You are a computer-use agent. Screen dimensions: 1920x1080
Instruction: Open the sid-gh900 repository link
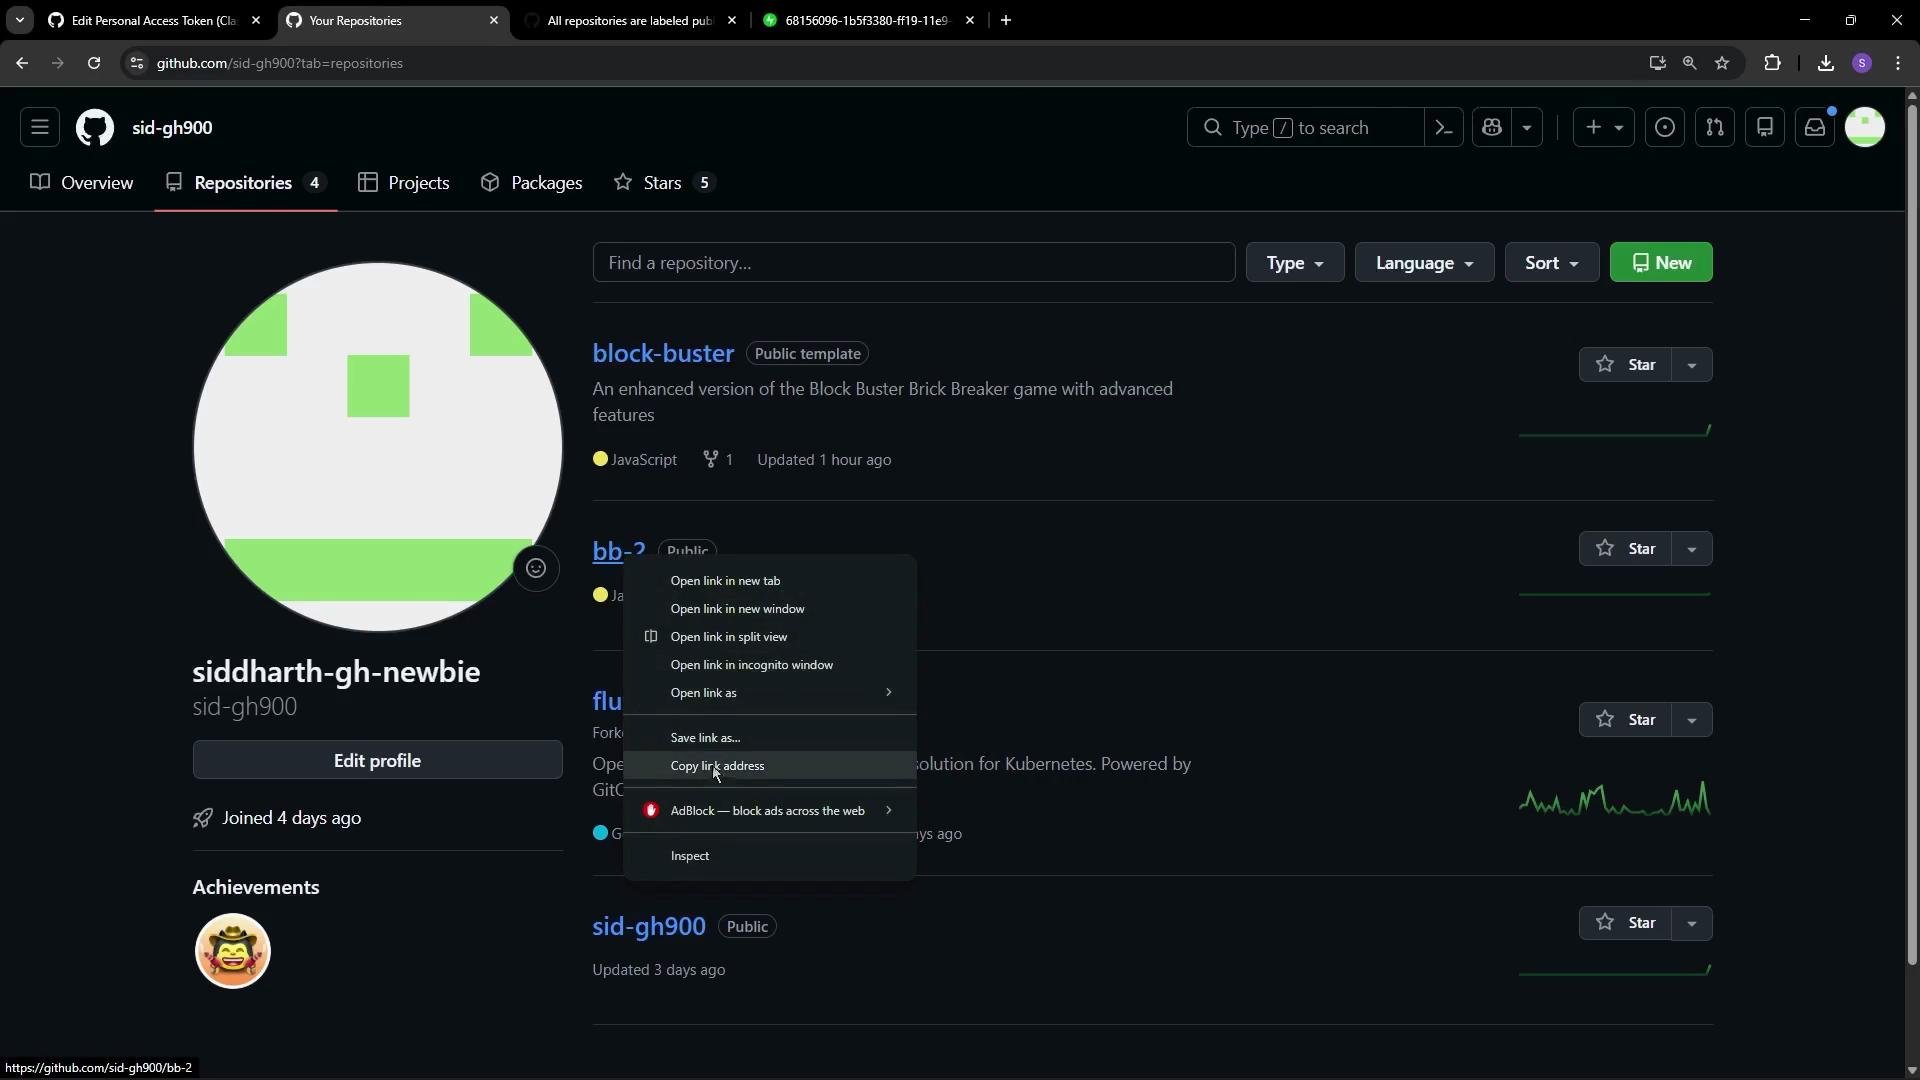[x=649, y=926]
